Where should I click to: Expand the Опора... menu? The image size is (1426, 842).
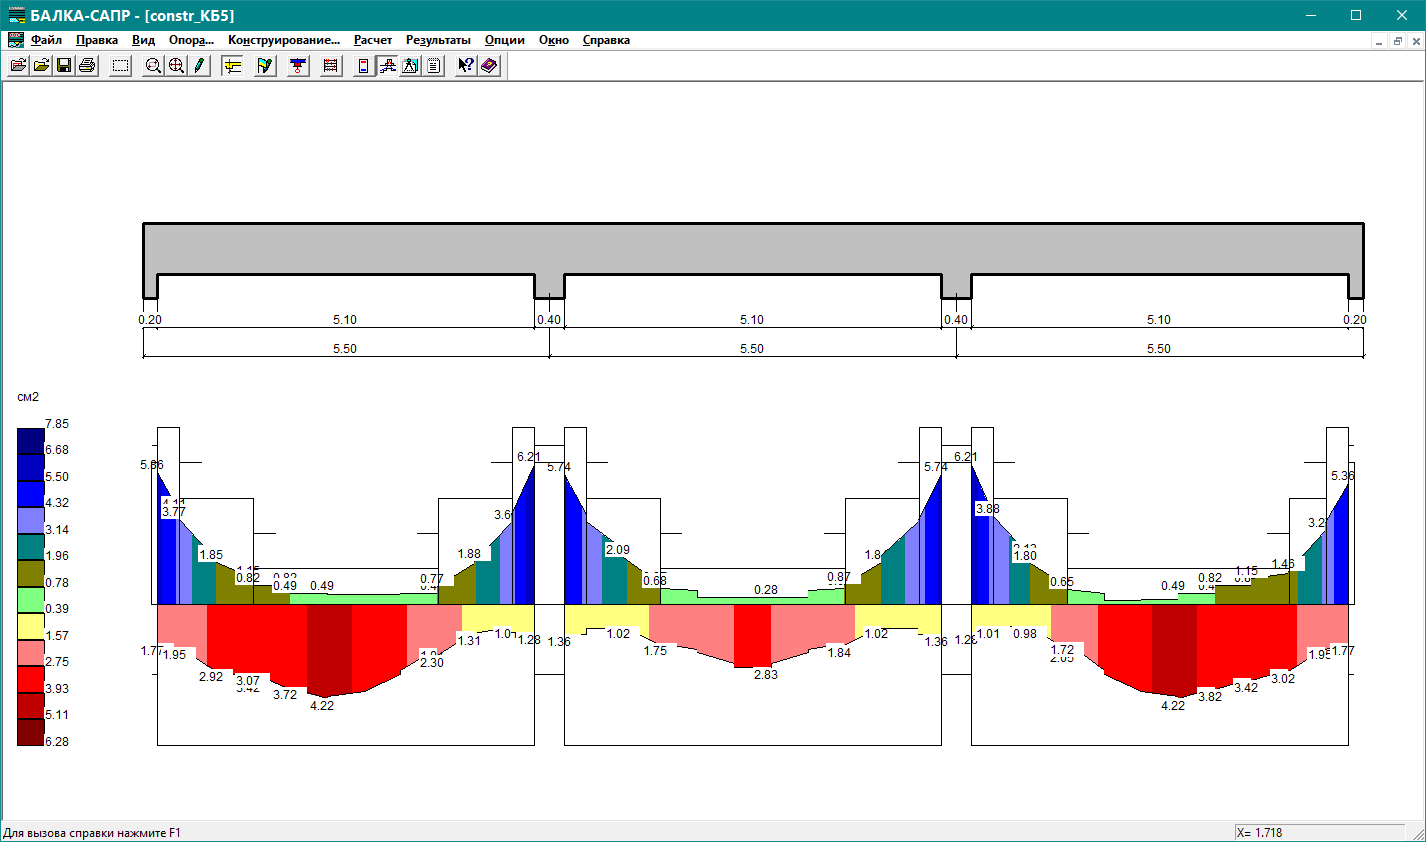(x=191, y=40)
